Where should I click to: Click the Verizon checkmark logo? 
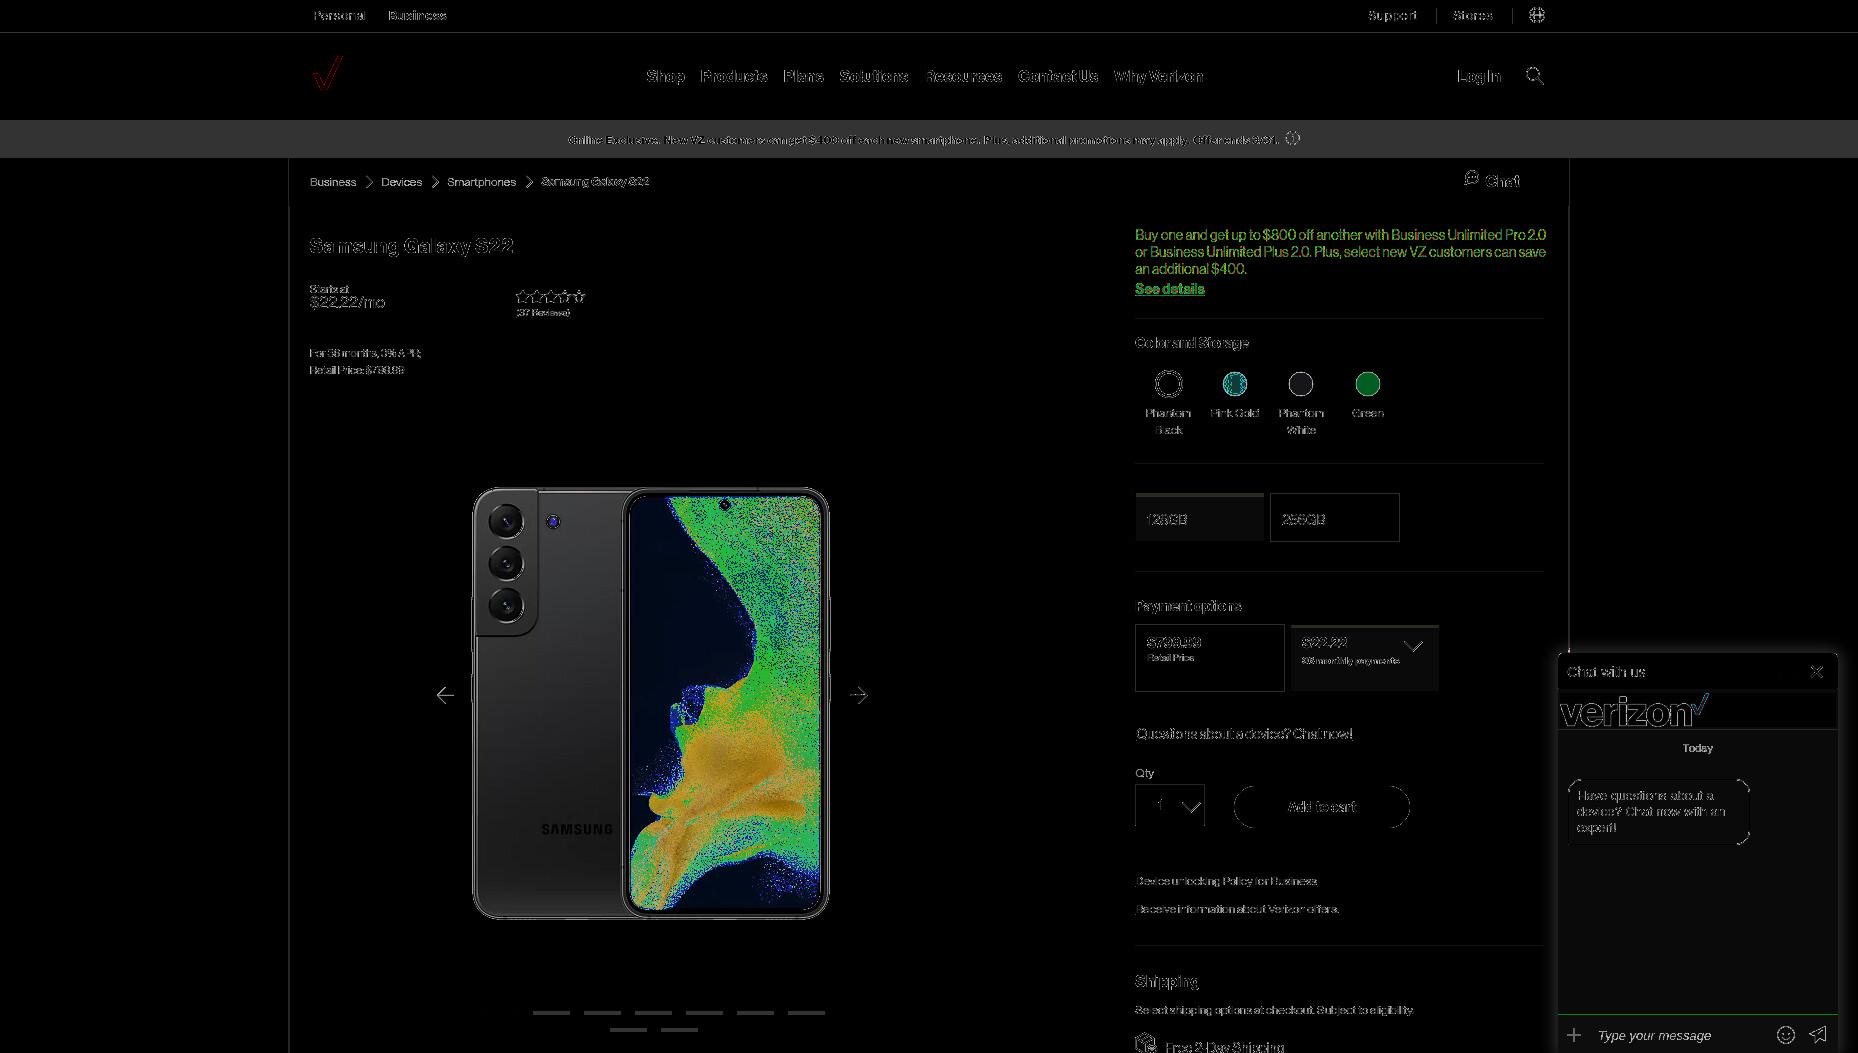point(327,73)
